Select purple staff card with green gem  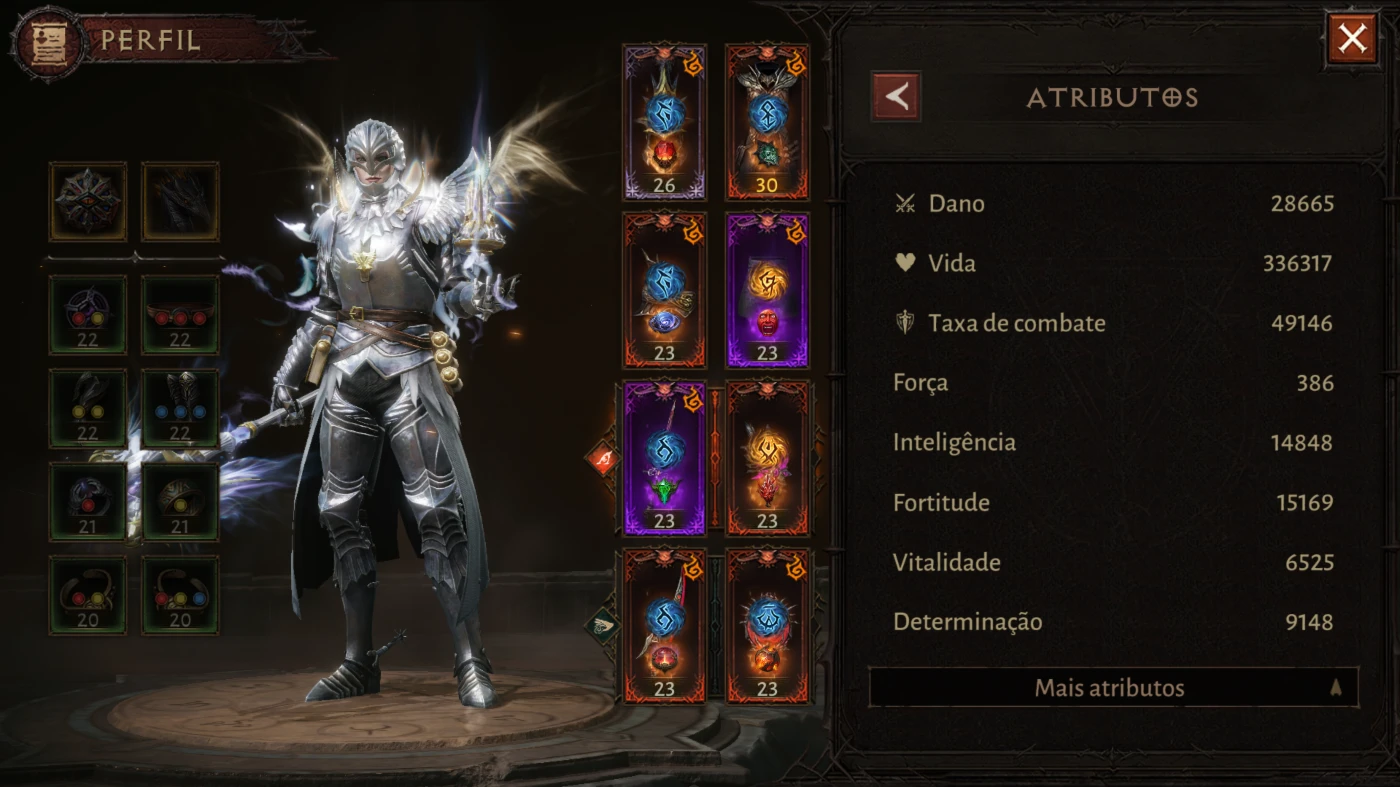(x=665, y=457)
